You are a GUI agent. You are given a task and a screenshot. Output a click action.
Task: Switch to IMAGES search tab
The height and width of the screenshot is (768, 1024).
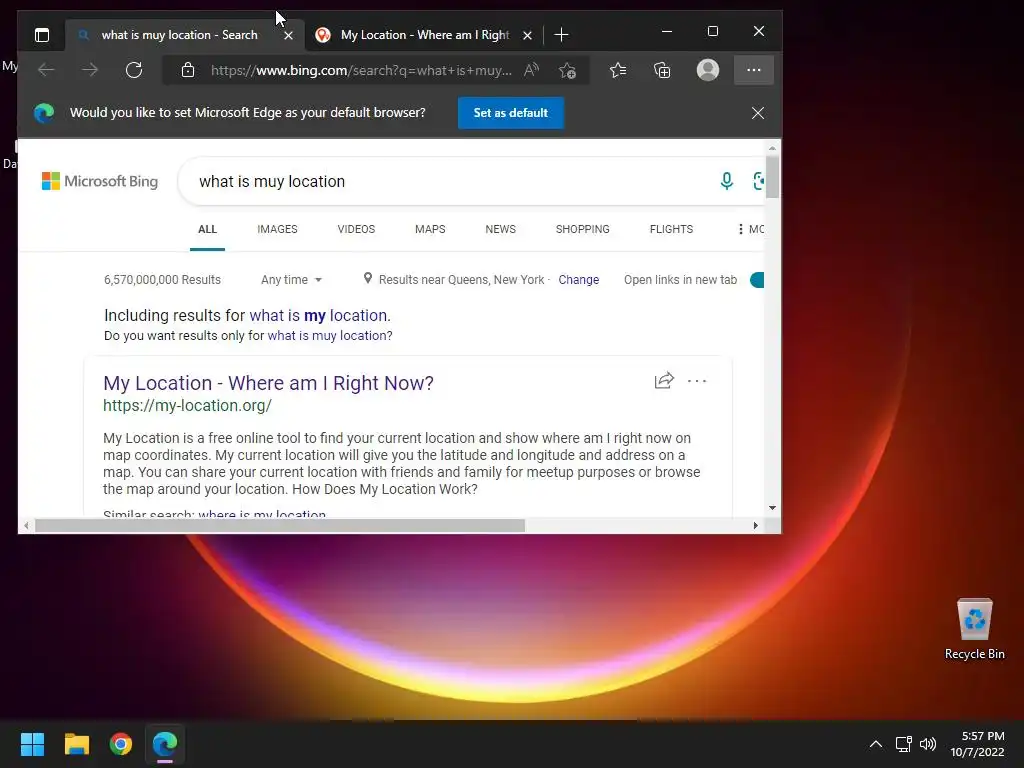277,229
